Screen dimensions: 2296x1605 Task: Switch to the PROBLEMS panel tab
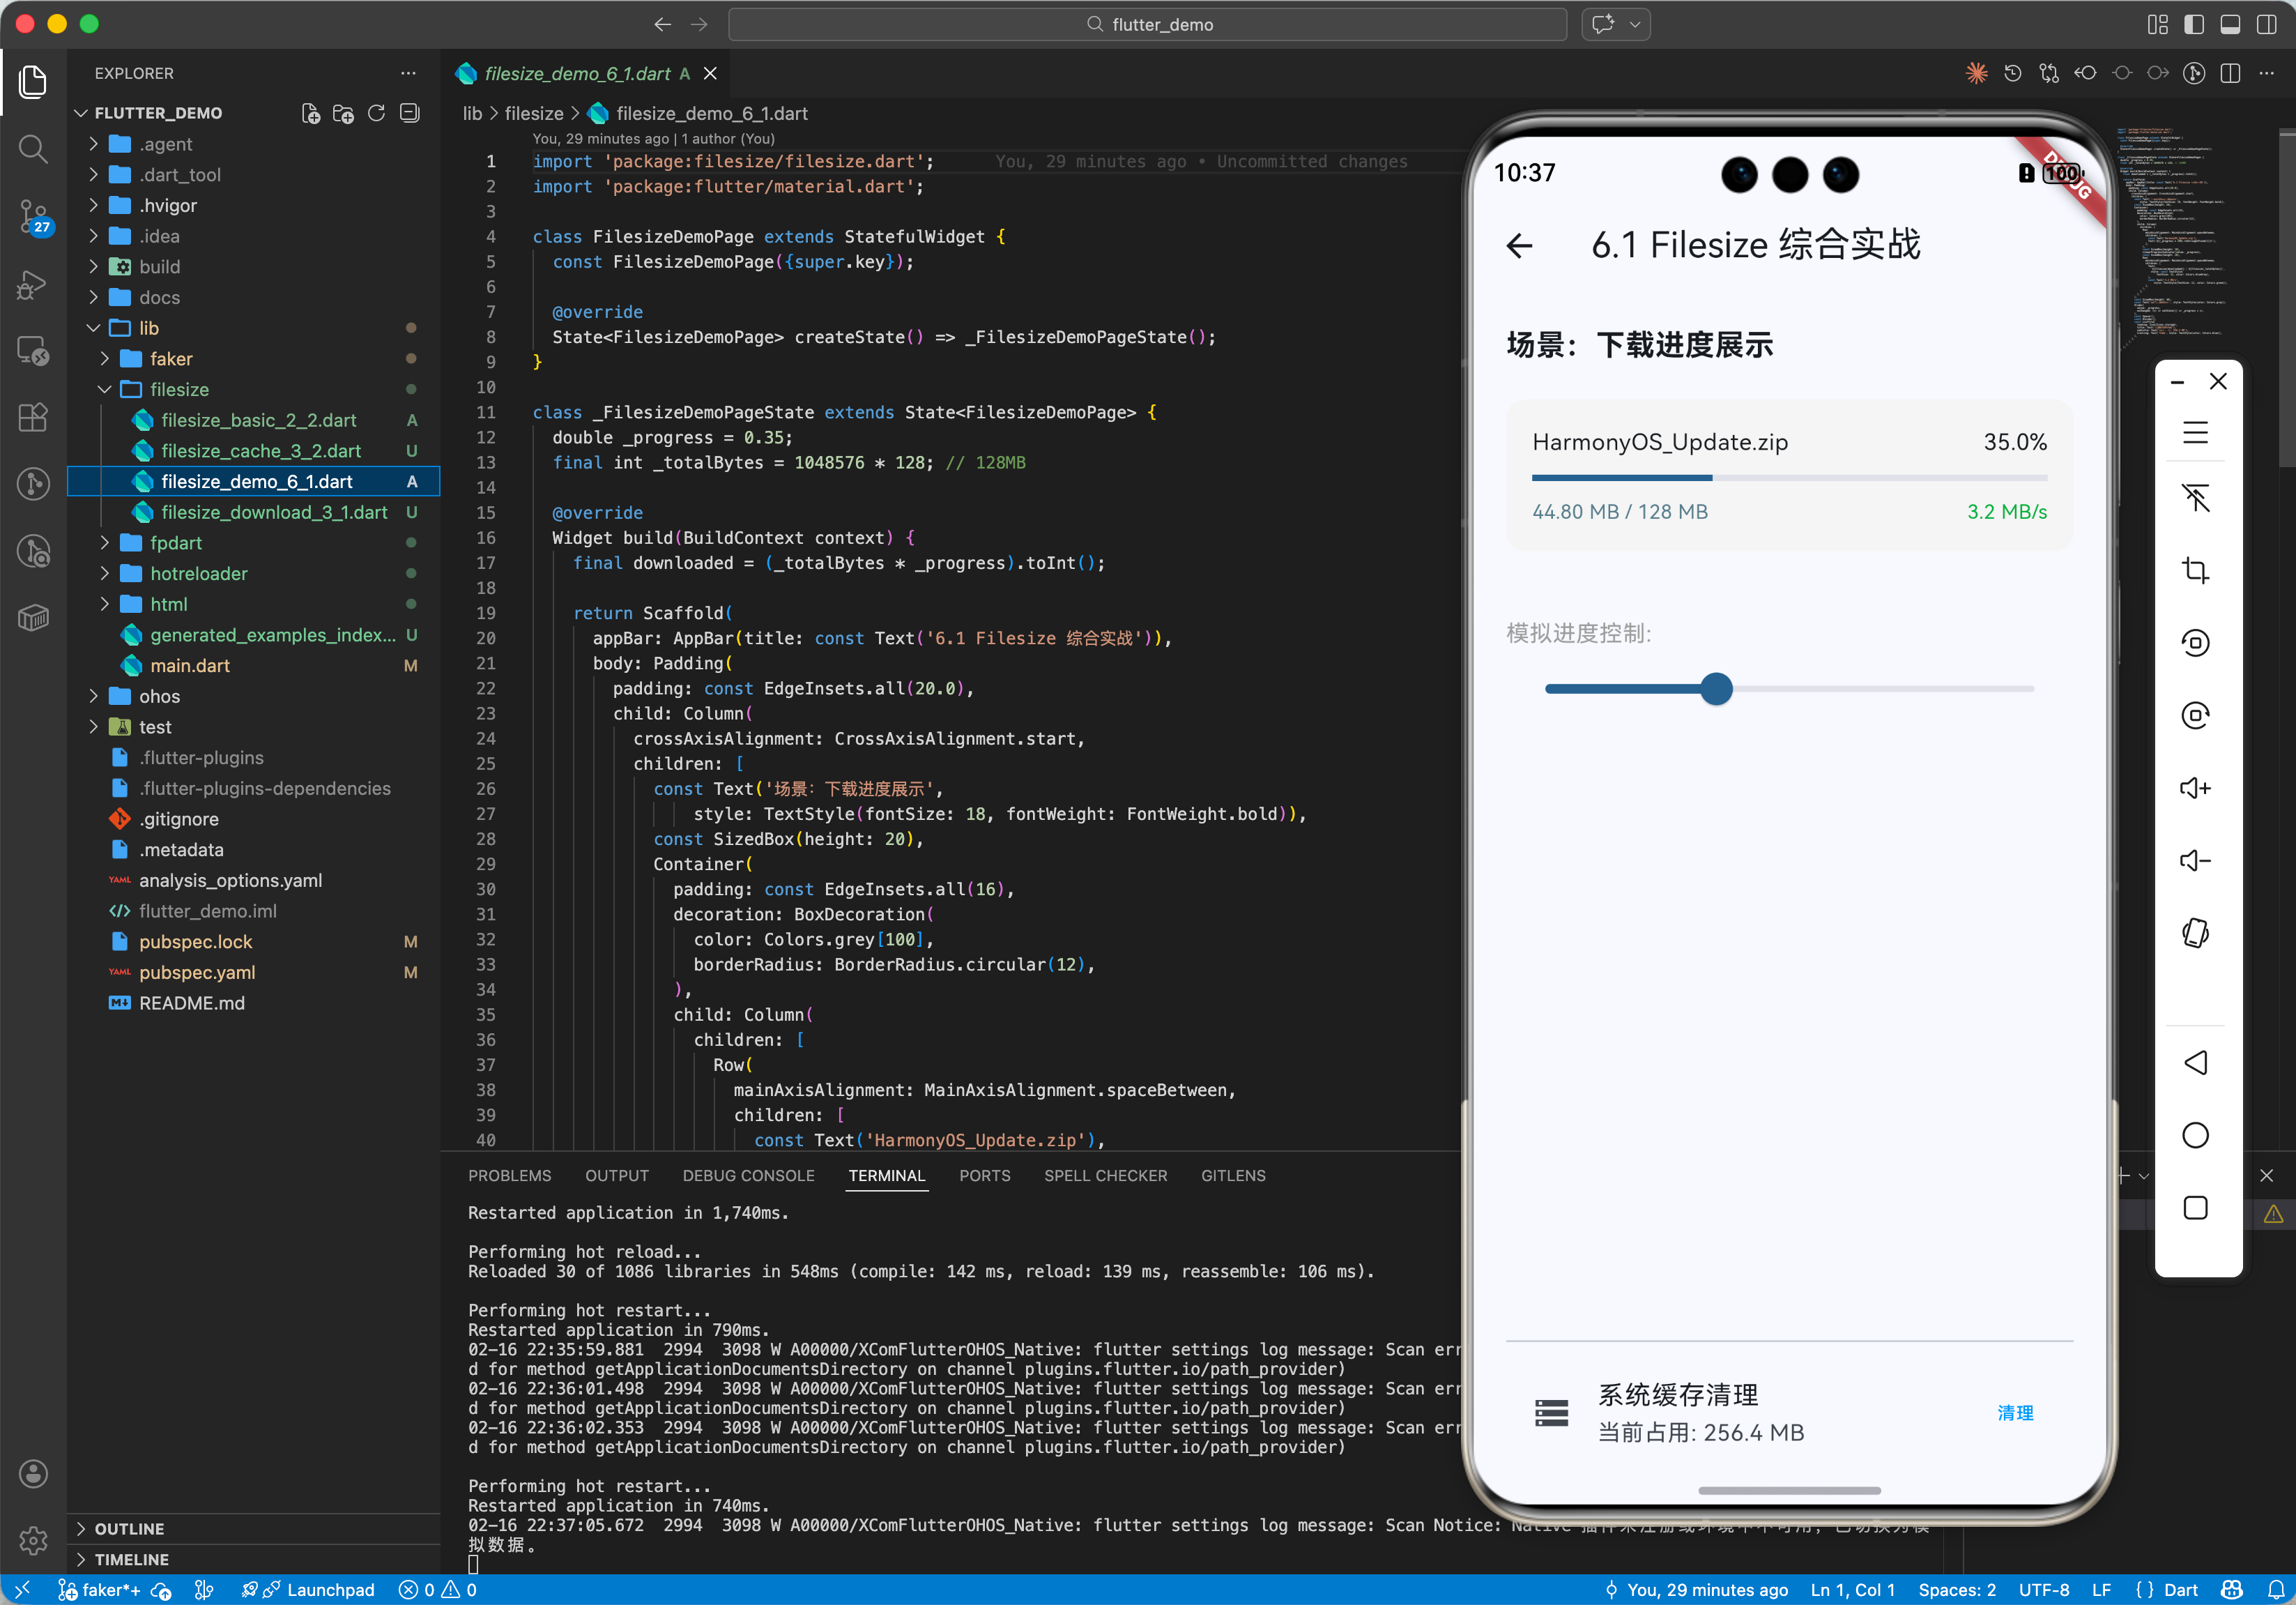point(509,1175)
